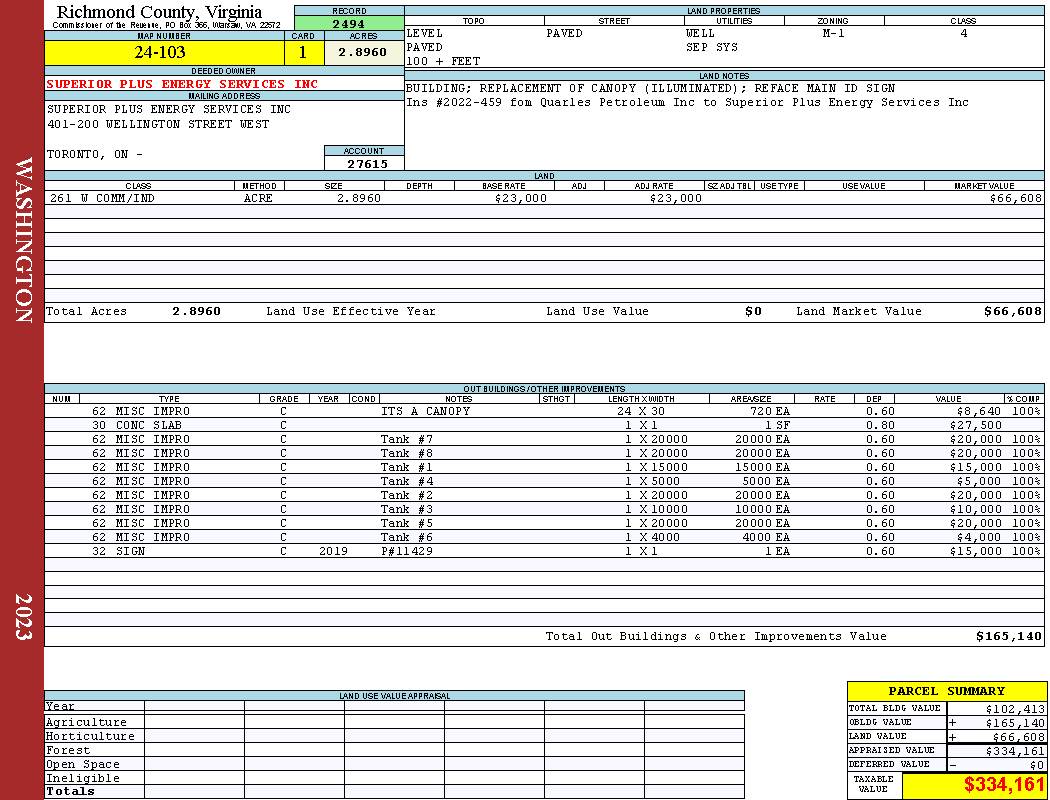Select the sign year 2019
Viewport: 1050px width, 800px height.
coord(333,552)
